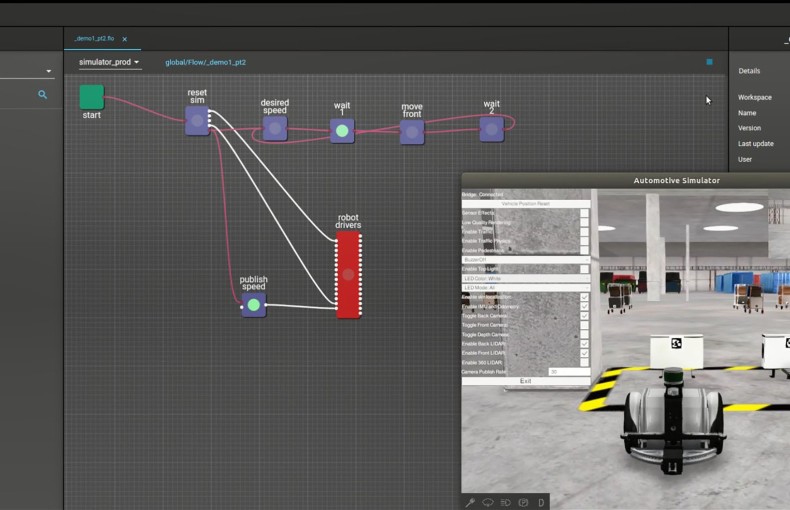790x510 pixels.
Task: Select the publish speed node
Action: 254,304
